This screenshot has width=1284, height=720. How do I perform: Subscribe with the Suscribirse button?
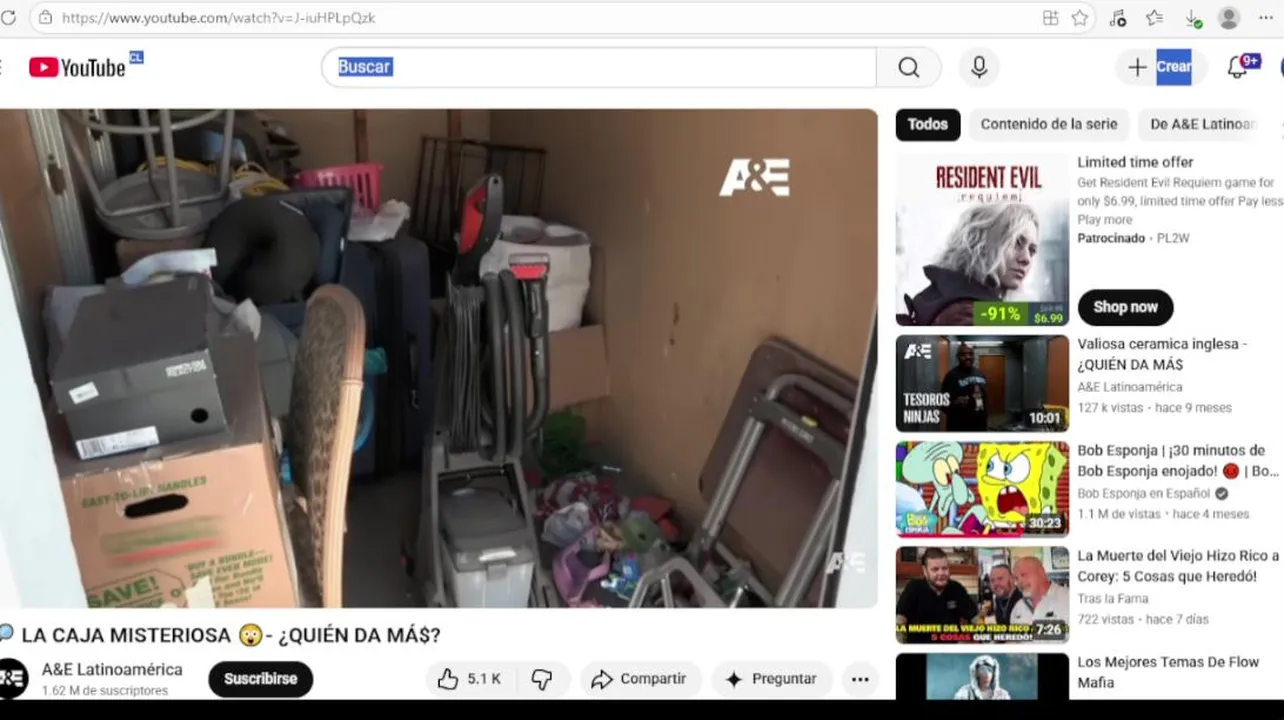[260, 679]
